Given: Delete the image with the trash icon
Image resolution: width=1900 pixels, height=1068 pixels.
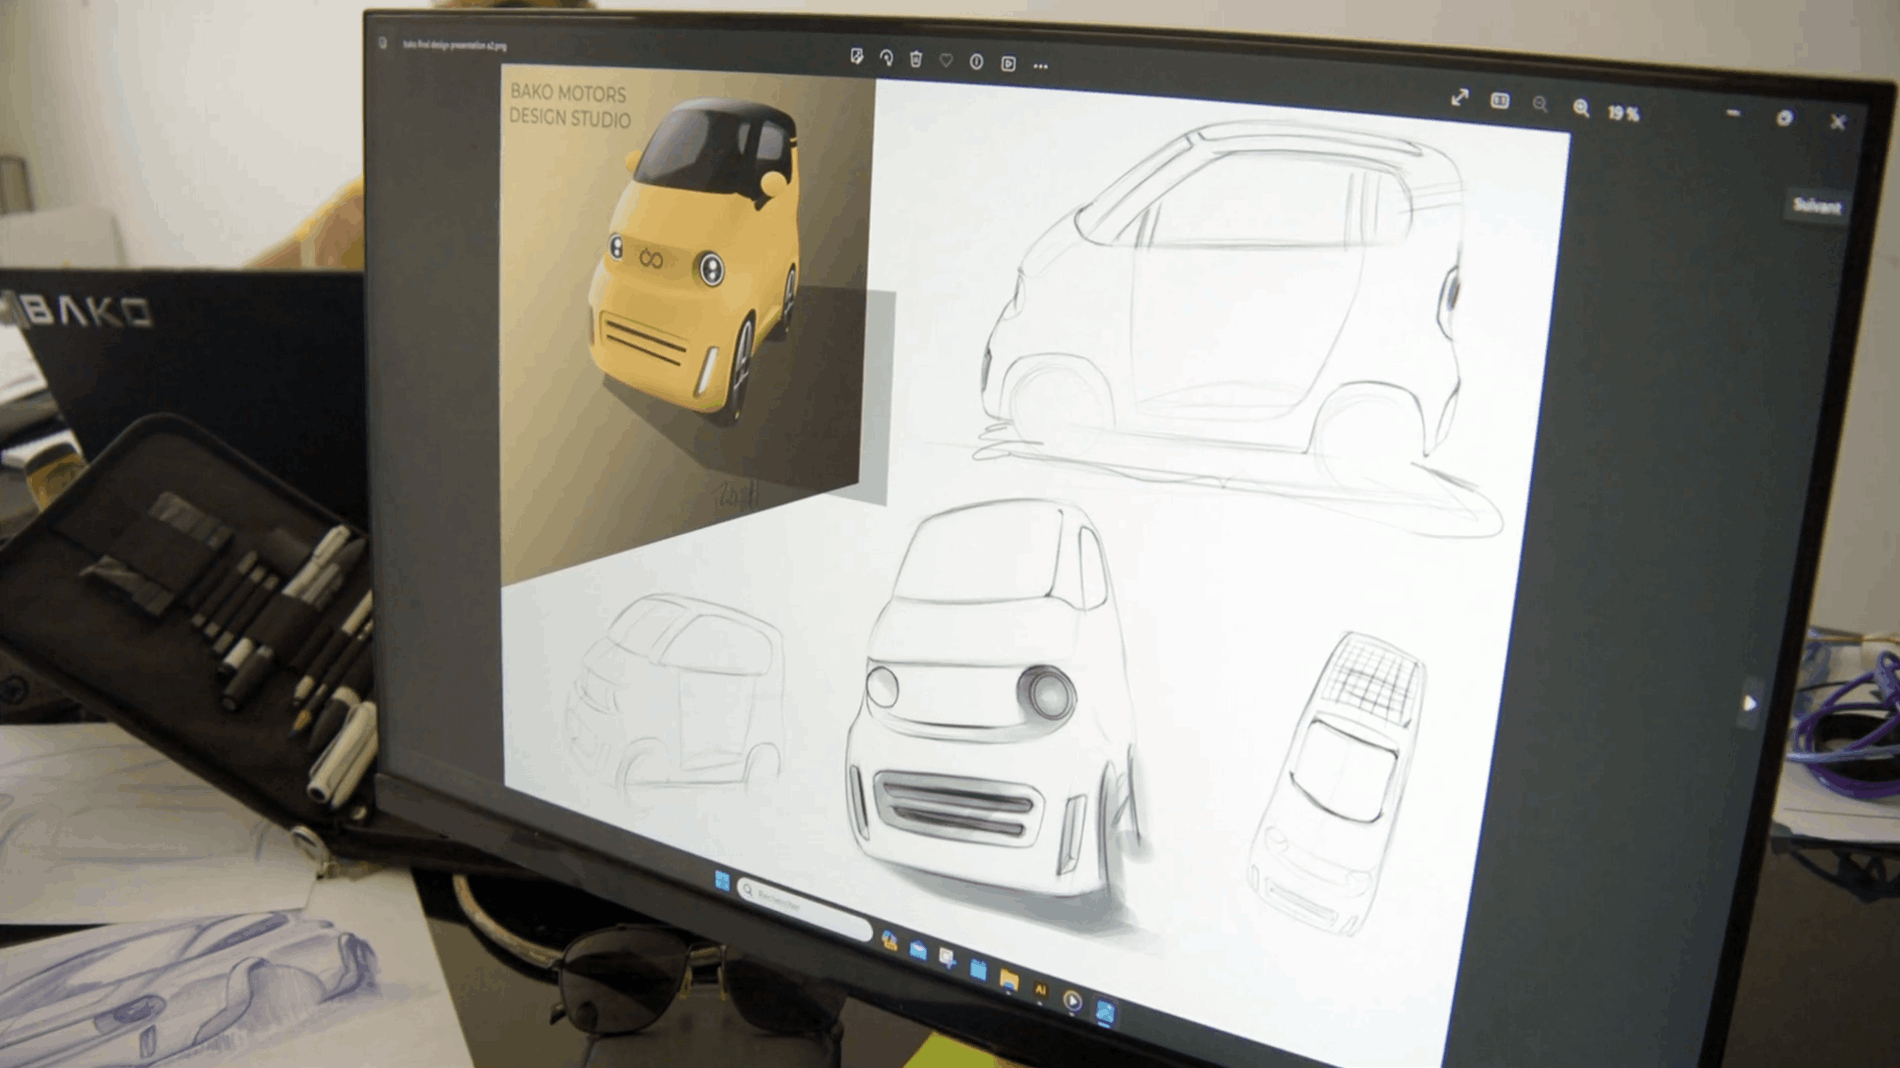Looking at the screenshot, I should click(916, 59).
